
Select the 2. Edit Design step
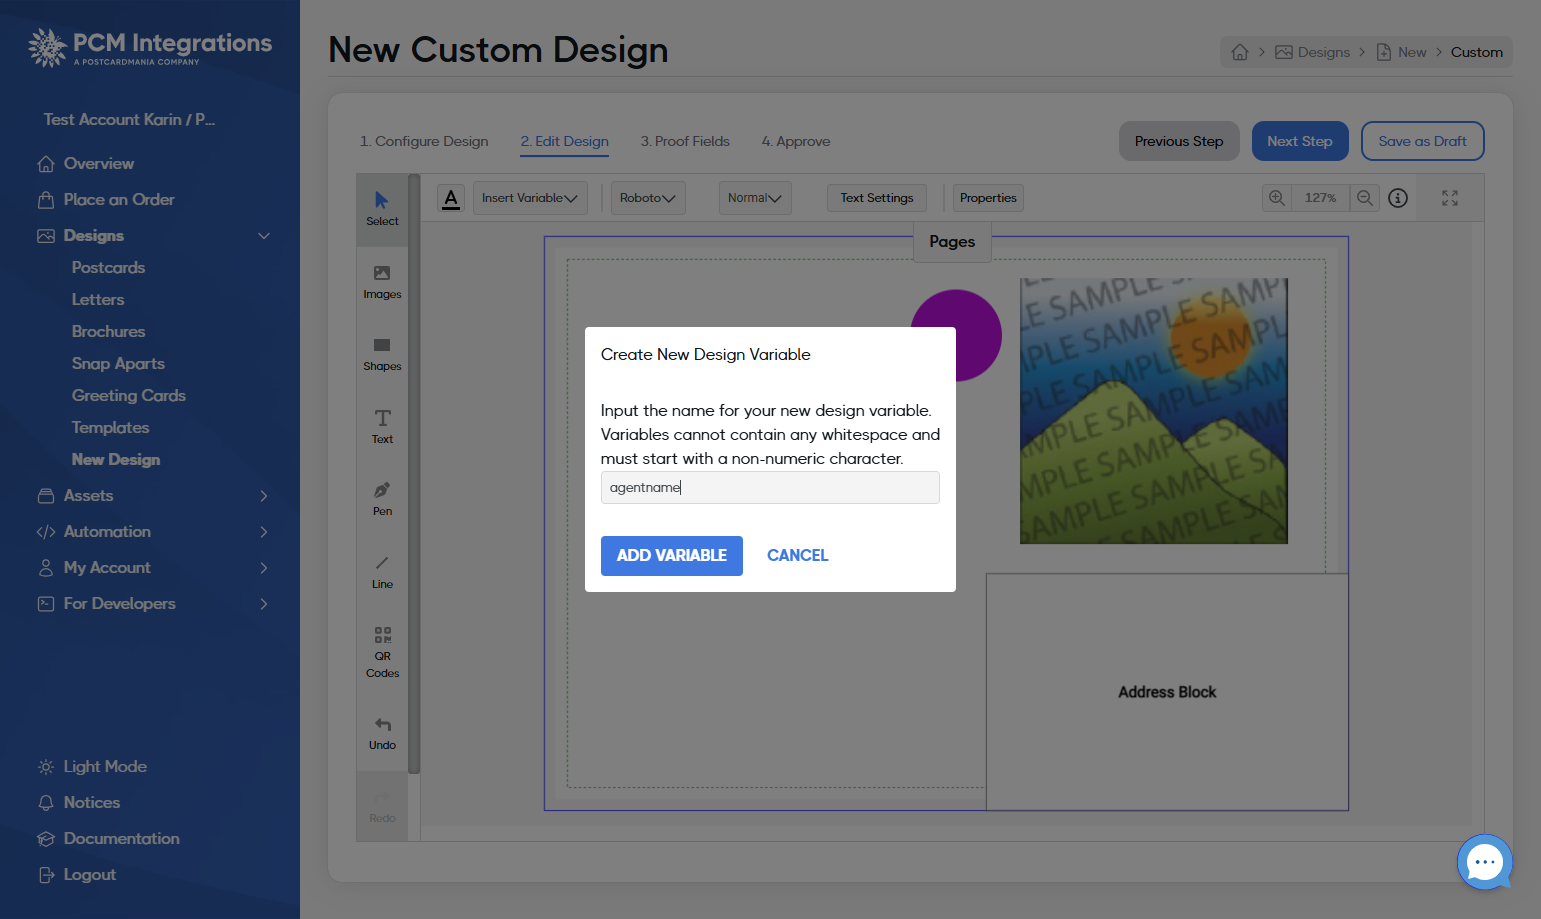click(564, 141)
